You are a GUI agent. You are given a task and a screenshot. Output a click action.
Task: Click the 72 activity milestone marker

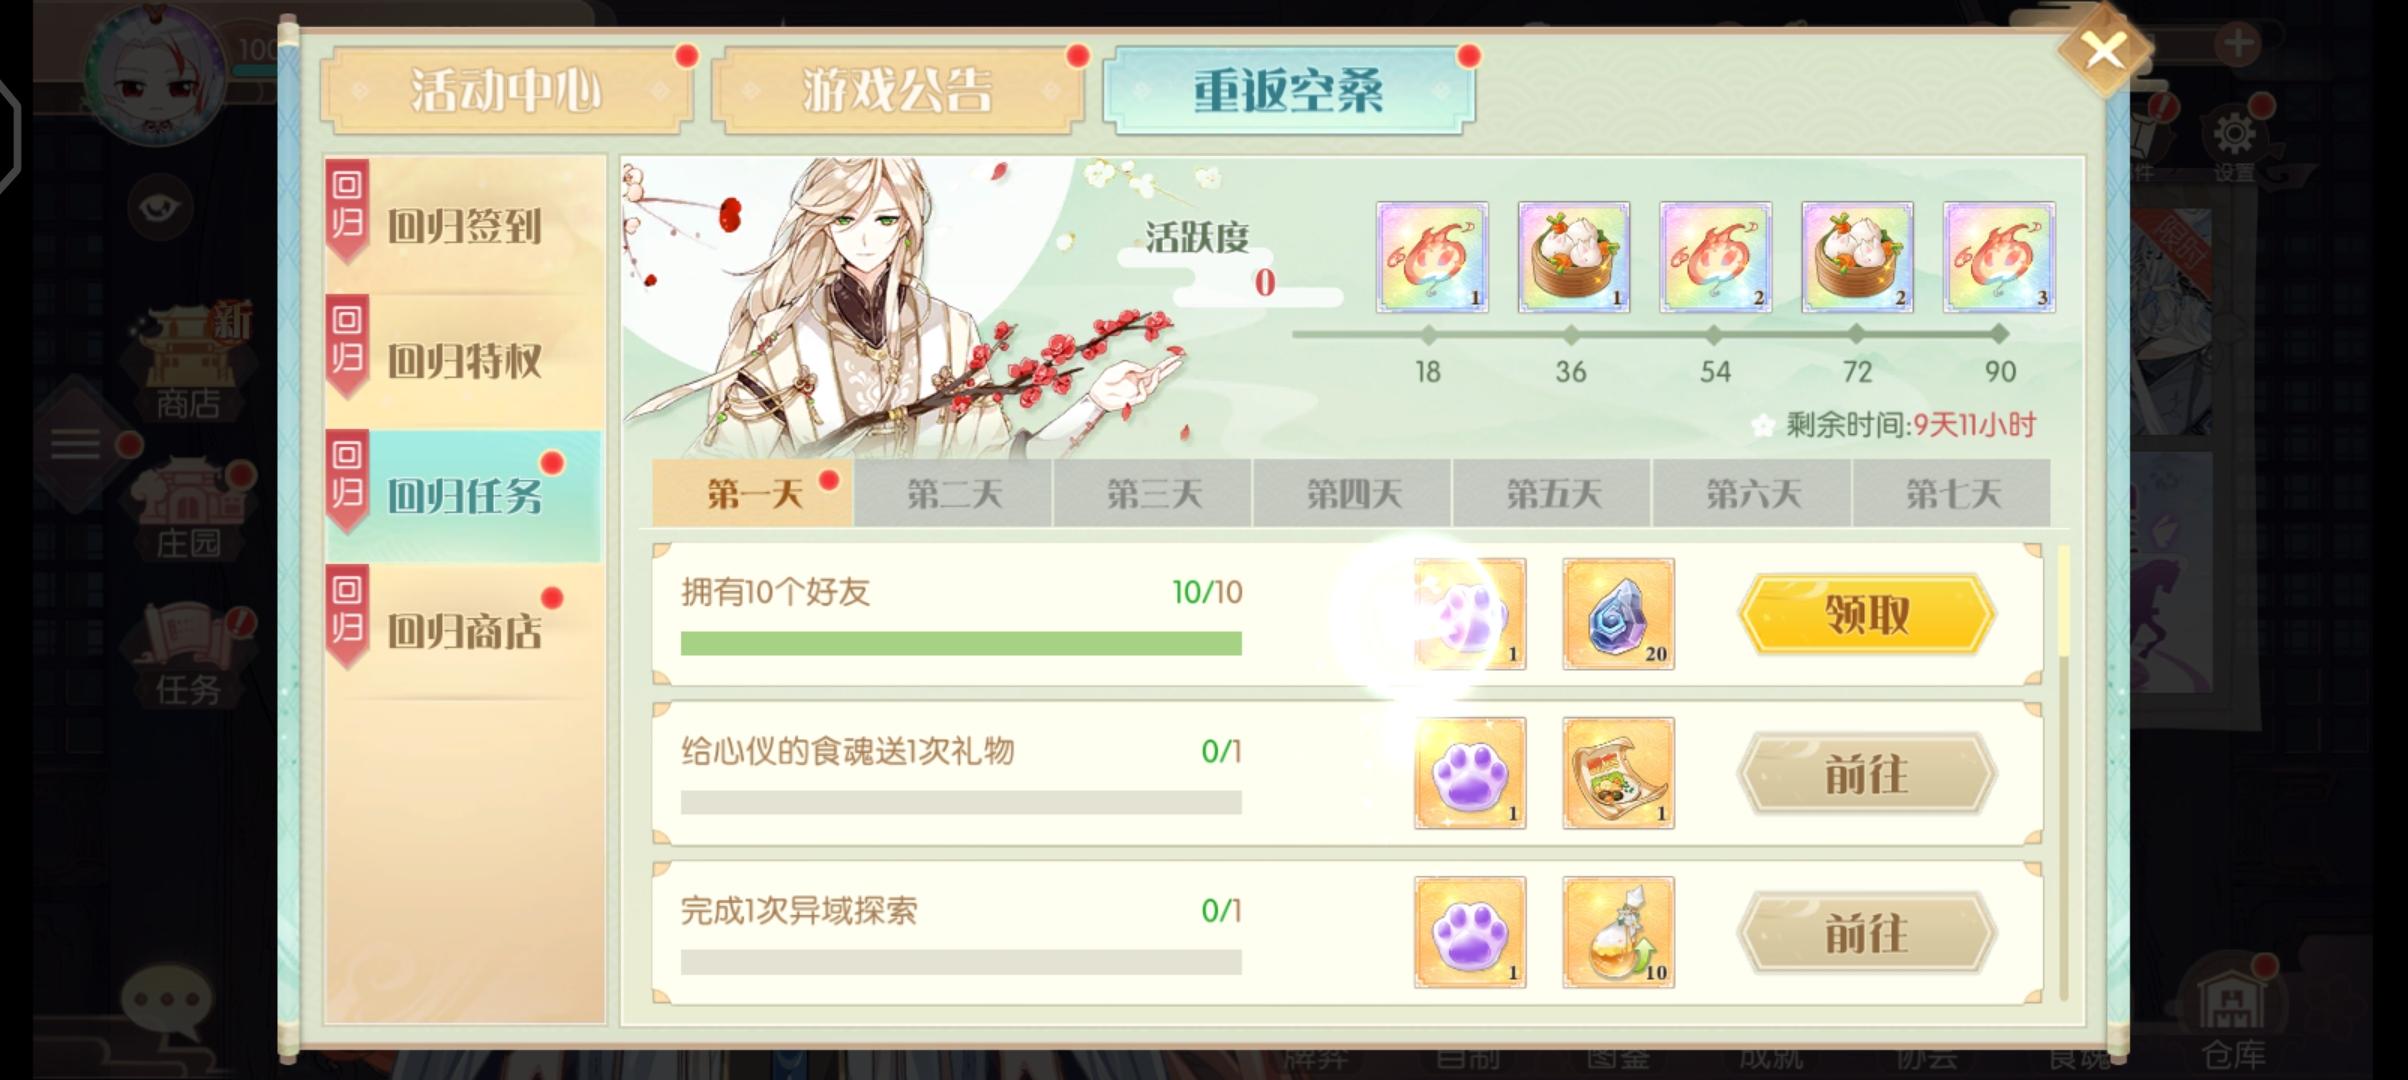pyautogui.click(x=1857, y=334)
